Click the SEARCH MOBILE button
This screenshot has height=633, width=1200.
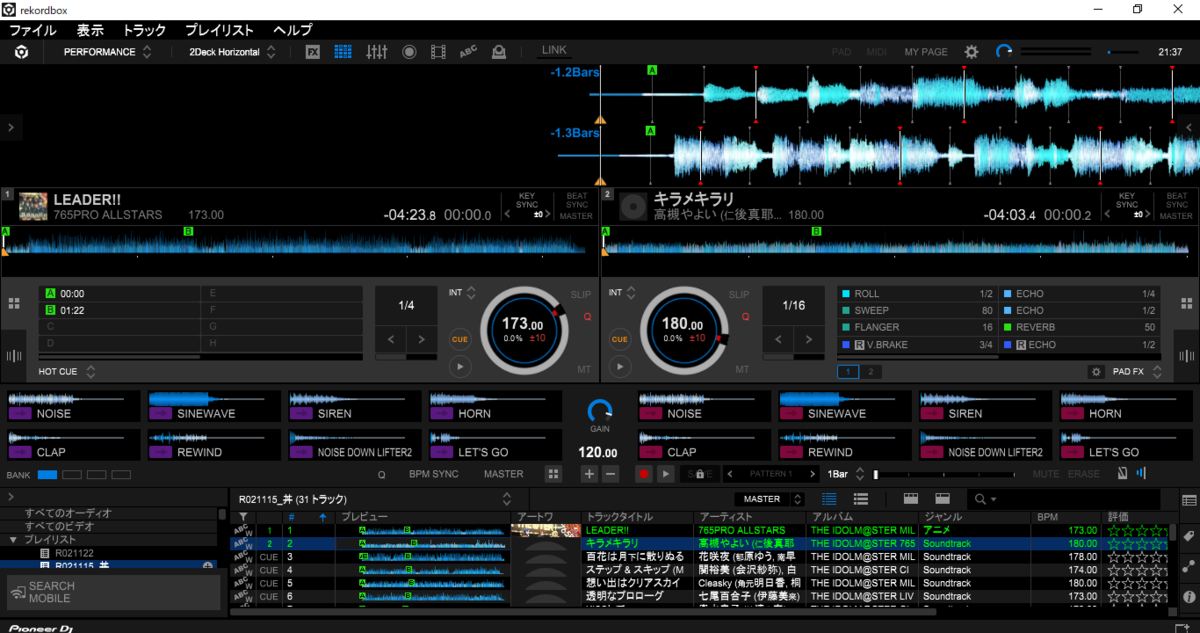coord(113,592)
